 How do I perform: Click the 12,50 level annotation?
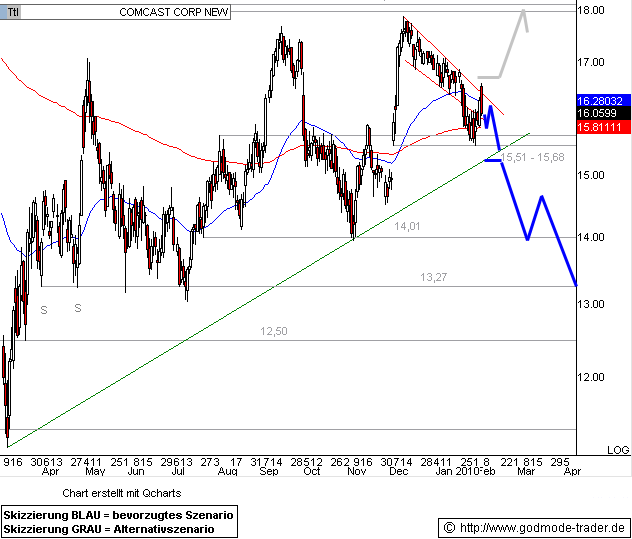tap(274, 331)
